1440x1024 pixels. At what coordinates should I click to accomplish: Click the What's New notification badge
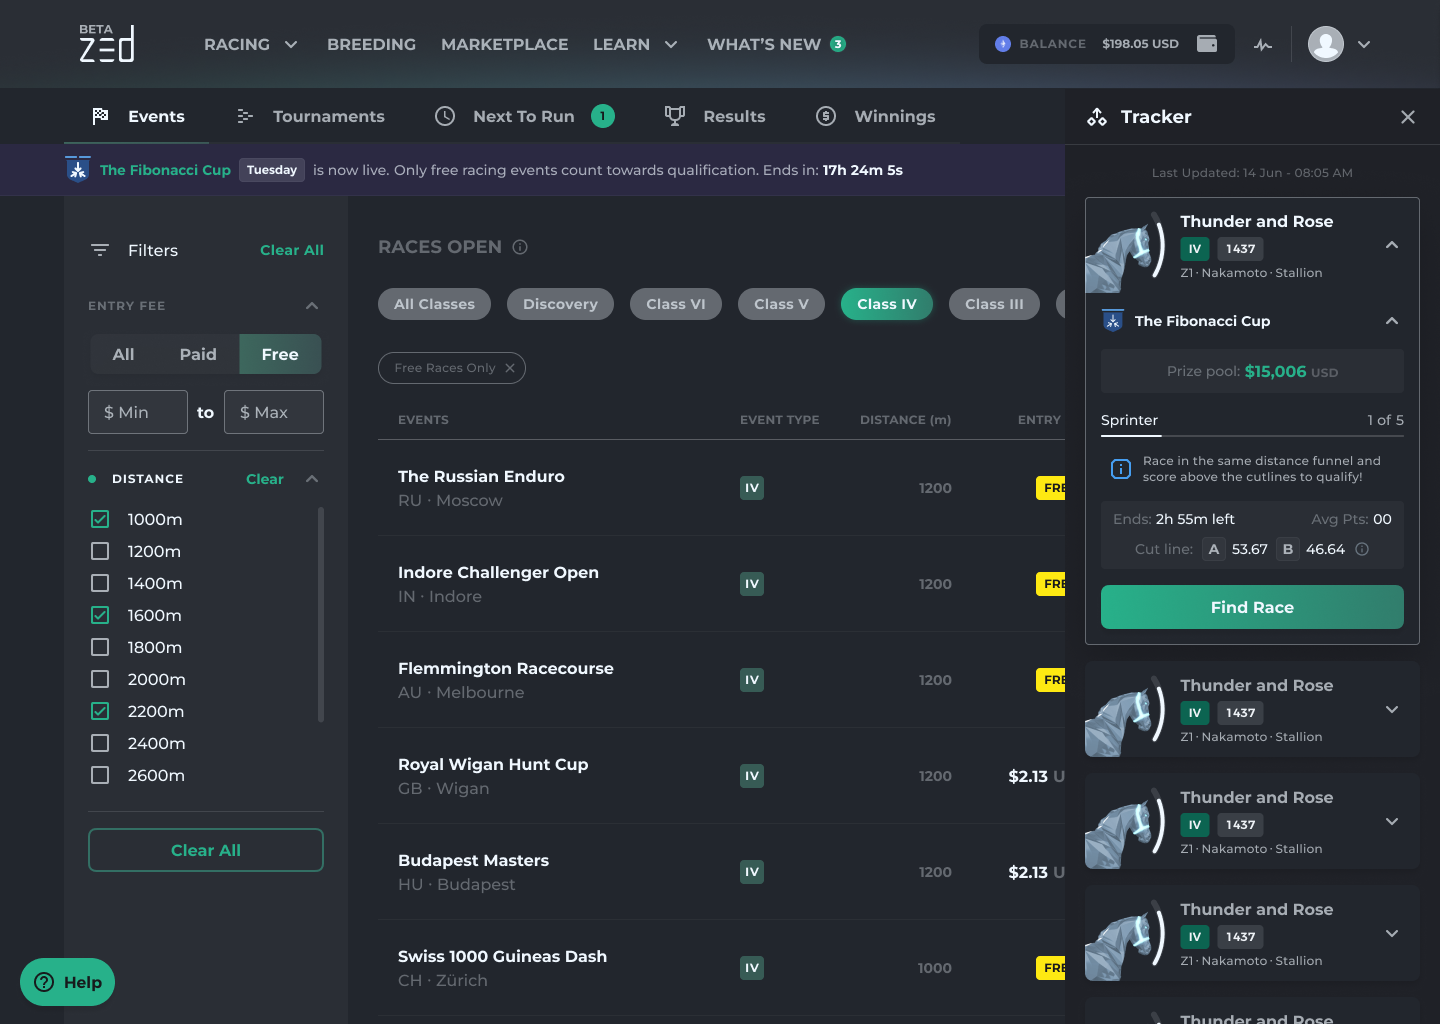838,44
